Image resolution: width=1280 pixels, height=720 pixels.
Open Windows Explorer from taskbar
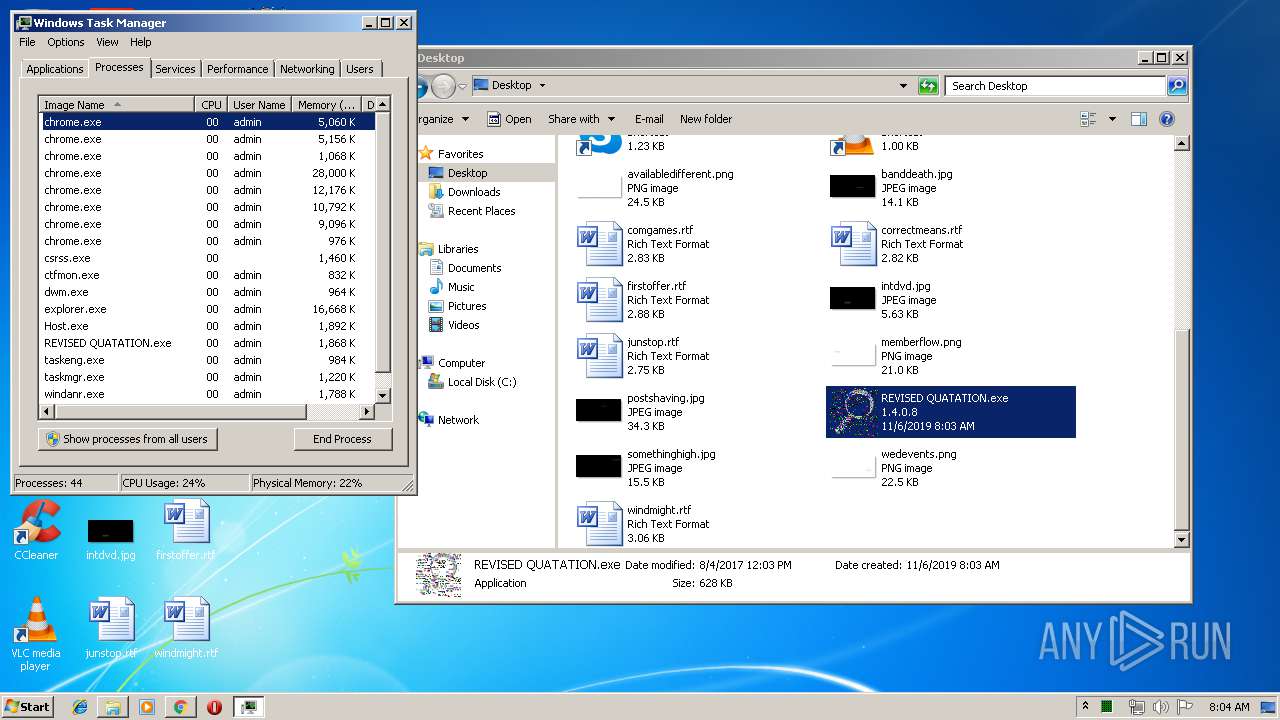113,706
